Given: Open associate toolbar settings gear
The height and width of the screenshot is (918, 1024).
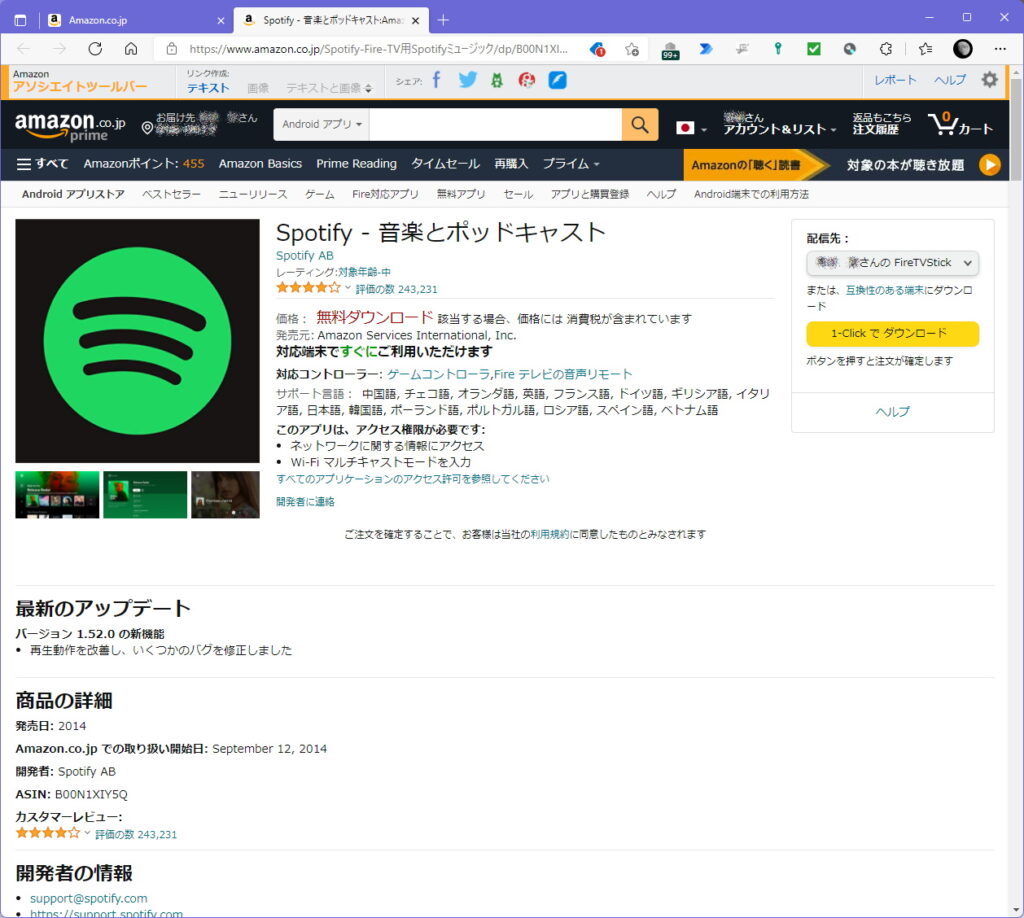Looking at the screenshot, I should pos(990,80).
